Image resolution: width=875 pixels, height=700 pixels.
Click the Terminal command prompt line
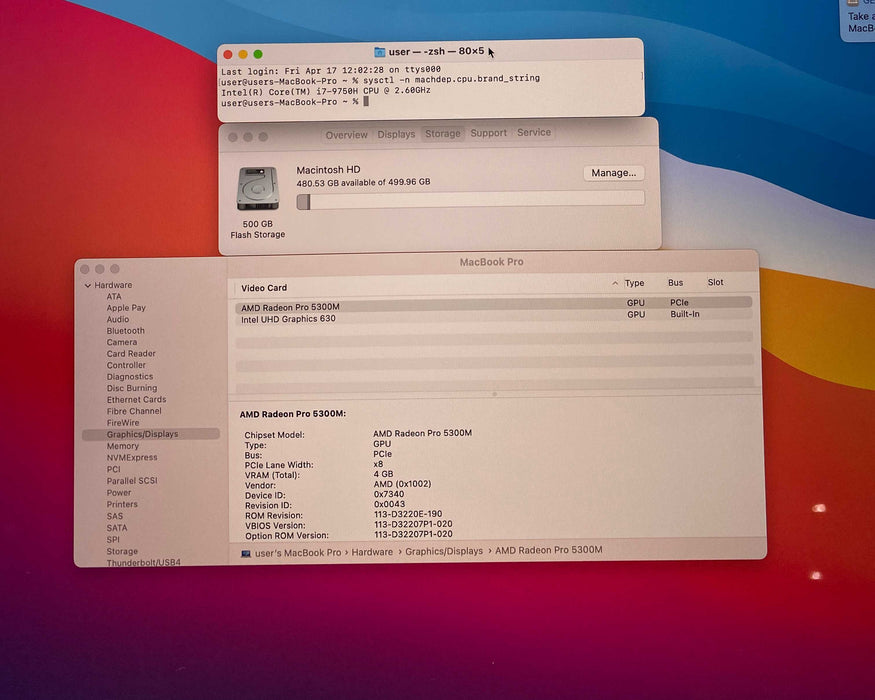(295, 102)
